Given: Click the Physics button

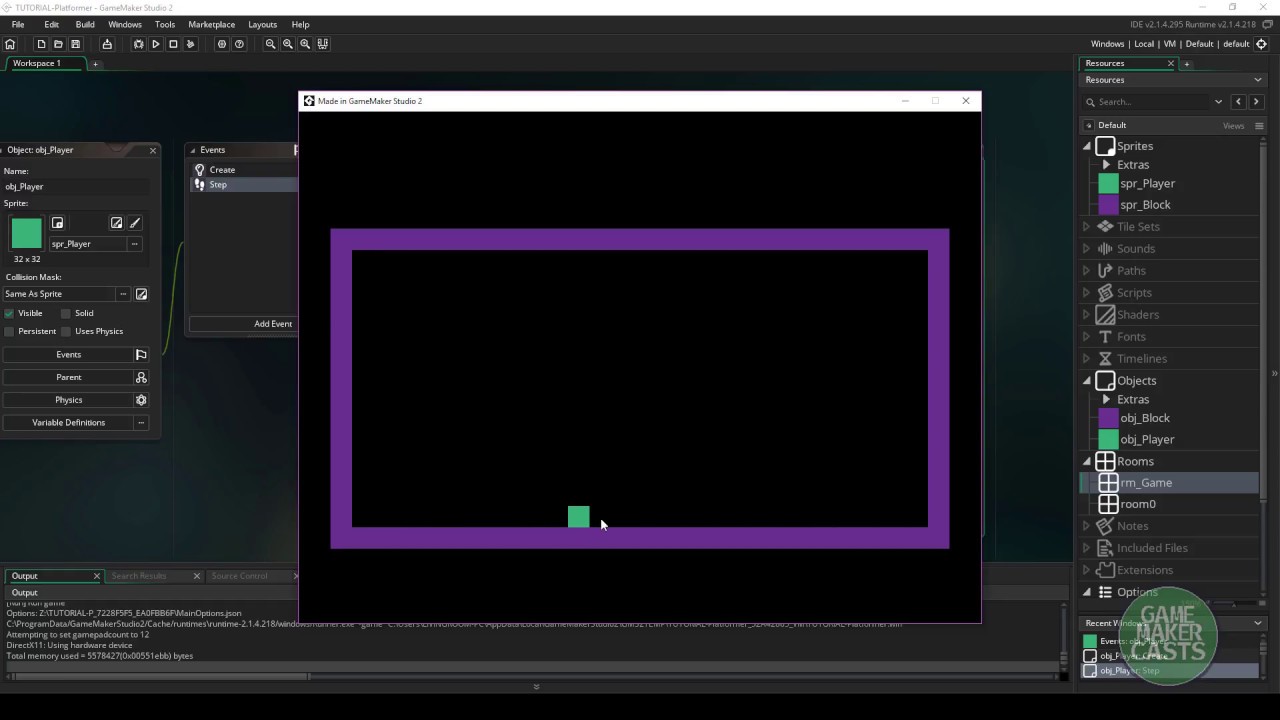Looking at the screenshot, I should [69, 400].
